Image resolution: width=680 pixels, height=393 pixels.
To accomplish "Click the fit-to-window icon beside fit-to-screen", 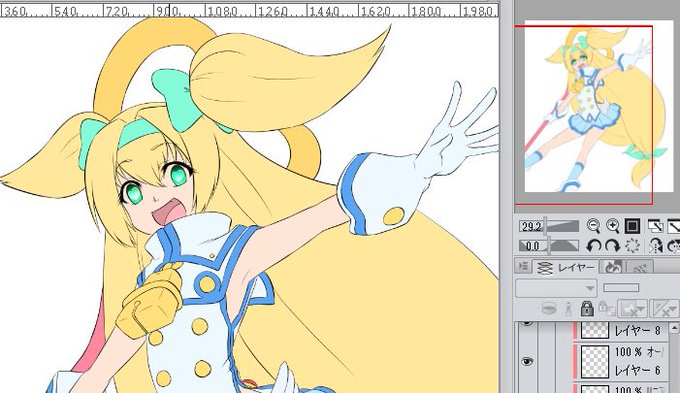I will point(674,226).
